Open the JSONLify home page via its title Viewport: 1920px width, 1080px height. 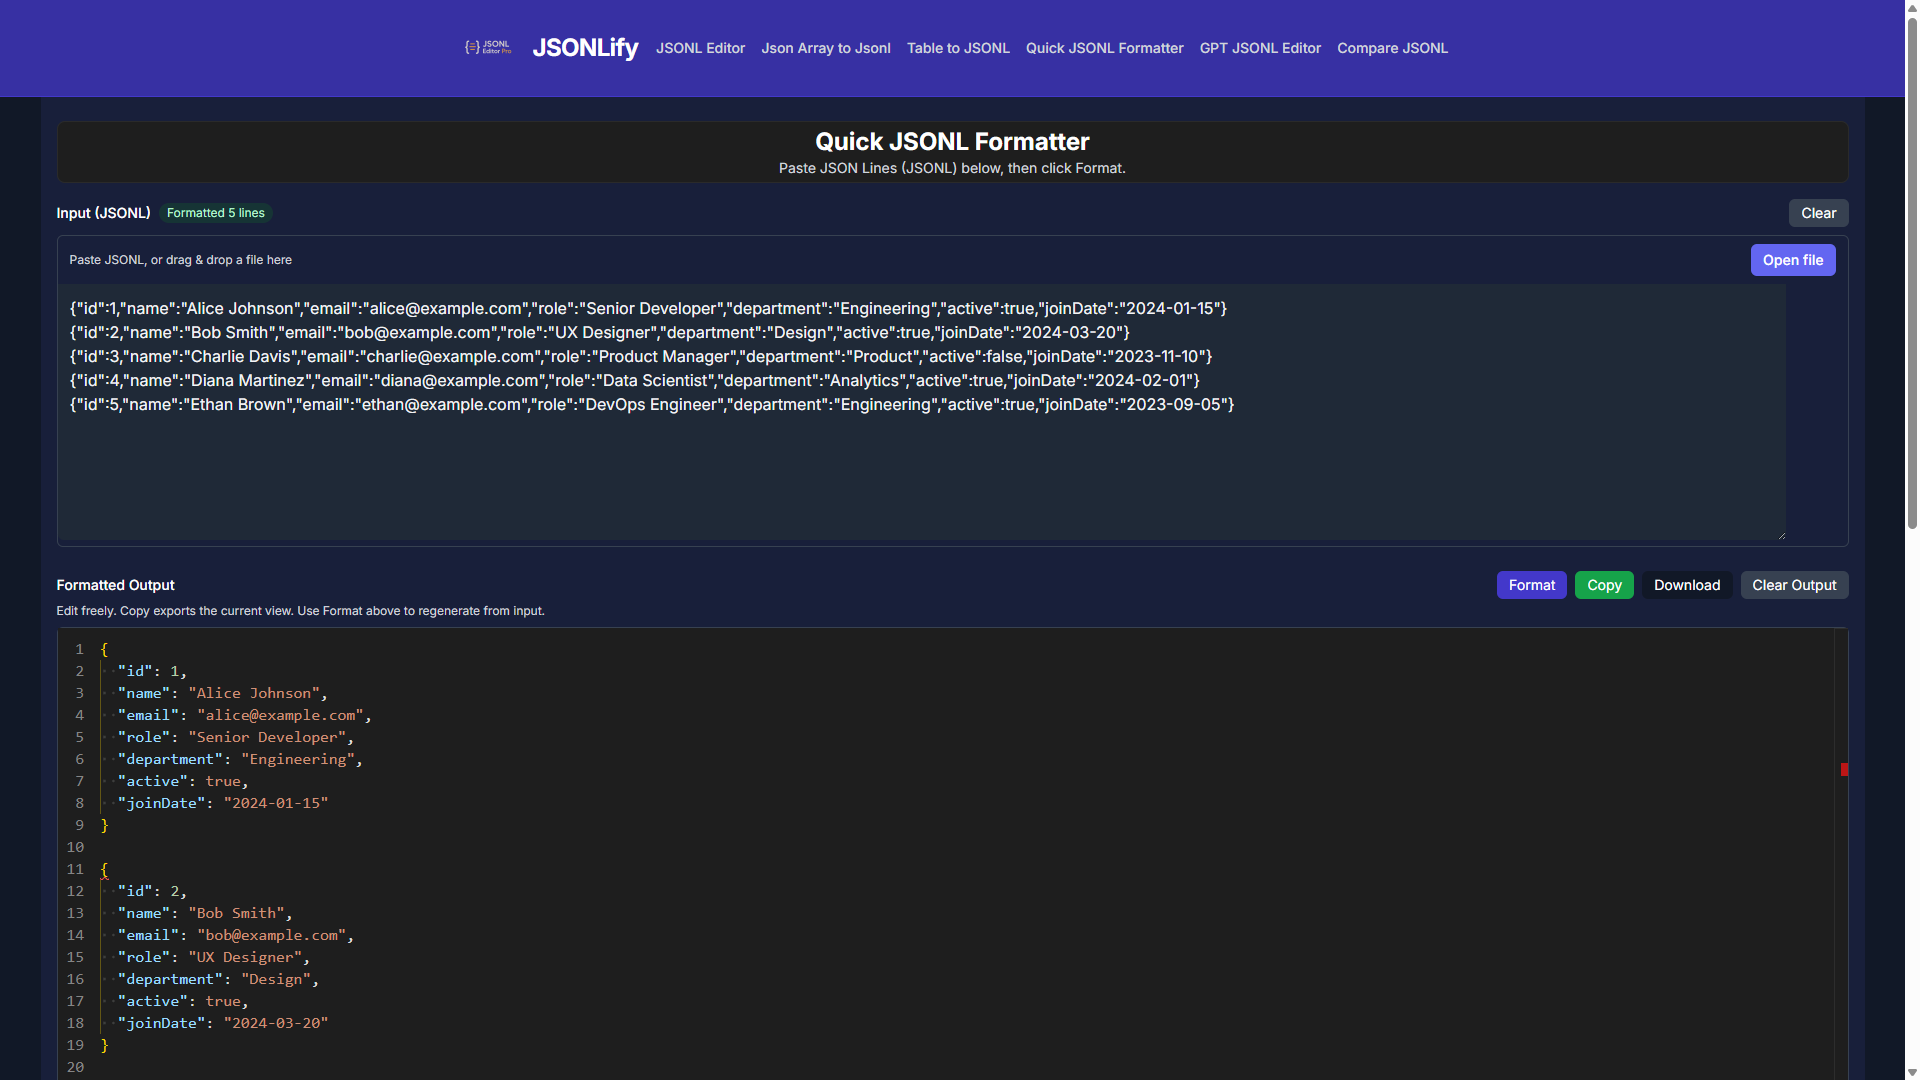(585, 48)
